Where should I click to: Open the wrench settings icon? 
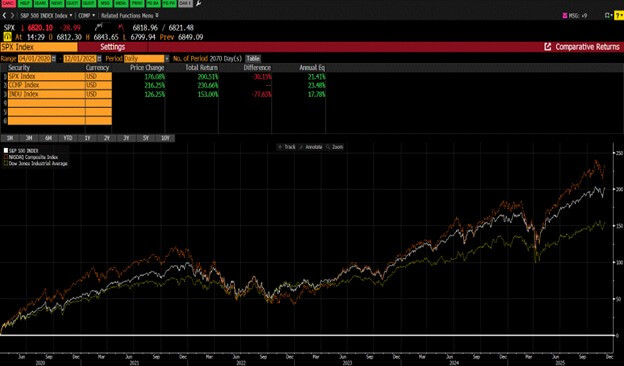click(x=199, y=4)
